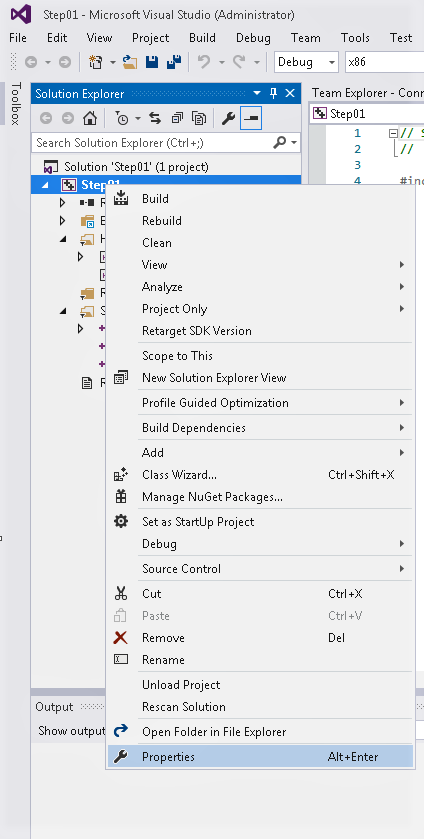424x839 pixels.
Task: Collapse the Step01 project node
Action: tap(45, 185)
